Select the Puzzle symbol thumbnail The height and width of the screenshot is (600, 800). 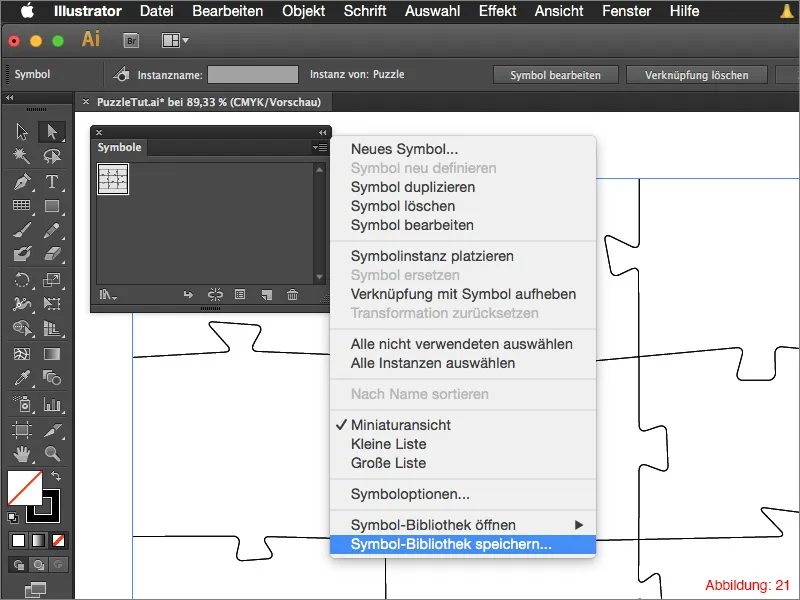tap(113, 179)
